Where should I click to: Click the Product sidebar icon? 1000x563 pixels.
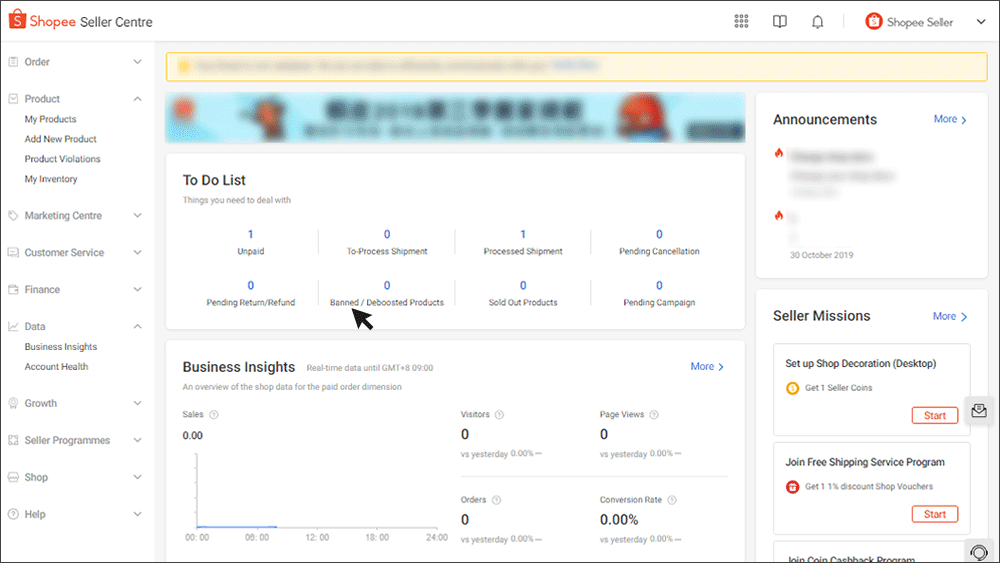click(13, 99)
